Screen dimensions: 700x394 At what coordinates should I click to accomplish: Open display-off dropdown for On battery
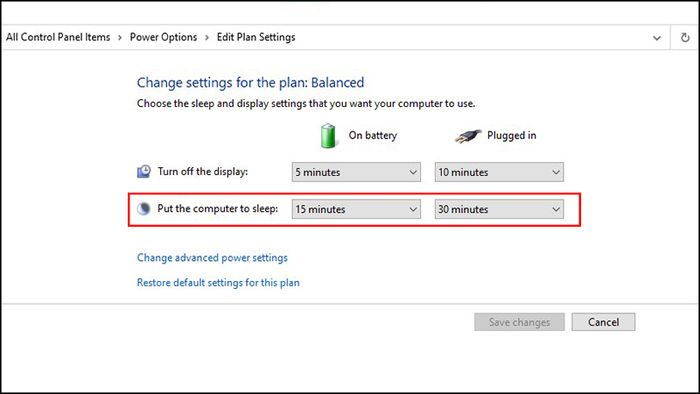coord(356,172)
